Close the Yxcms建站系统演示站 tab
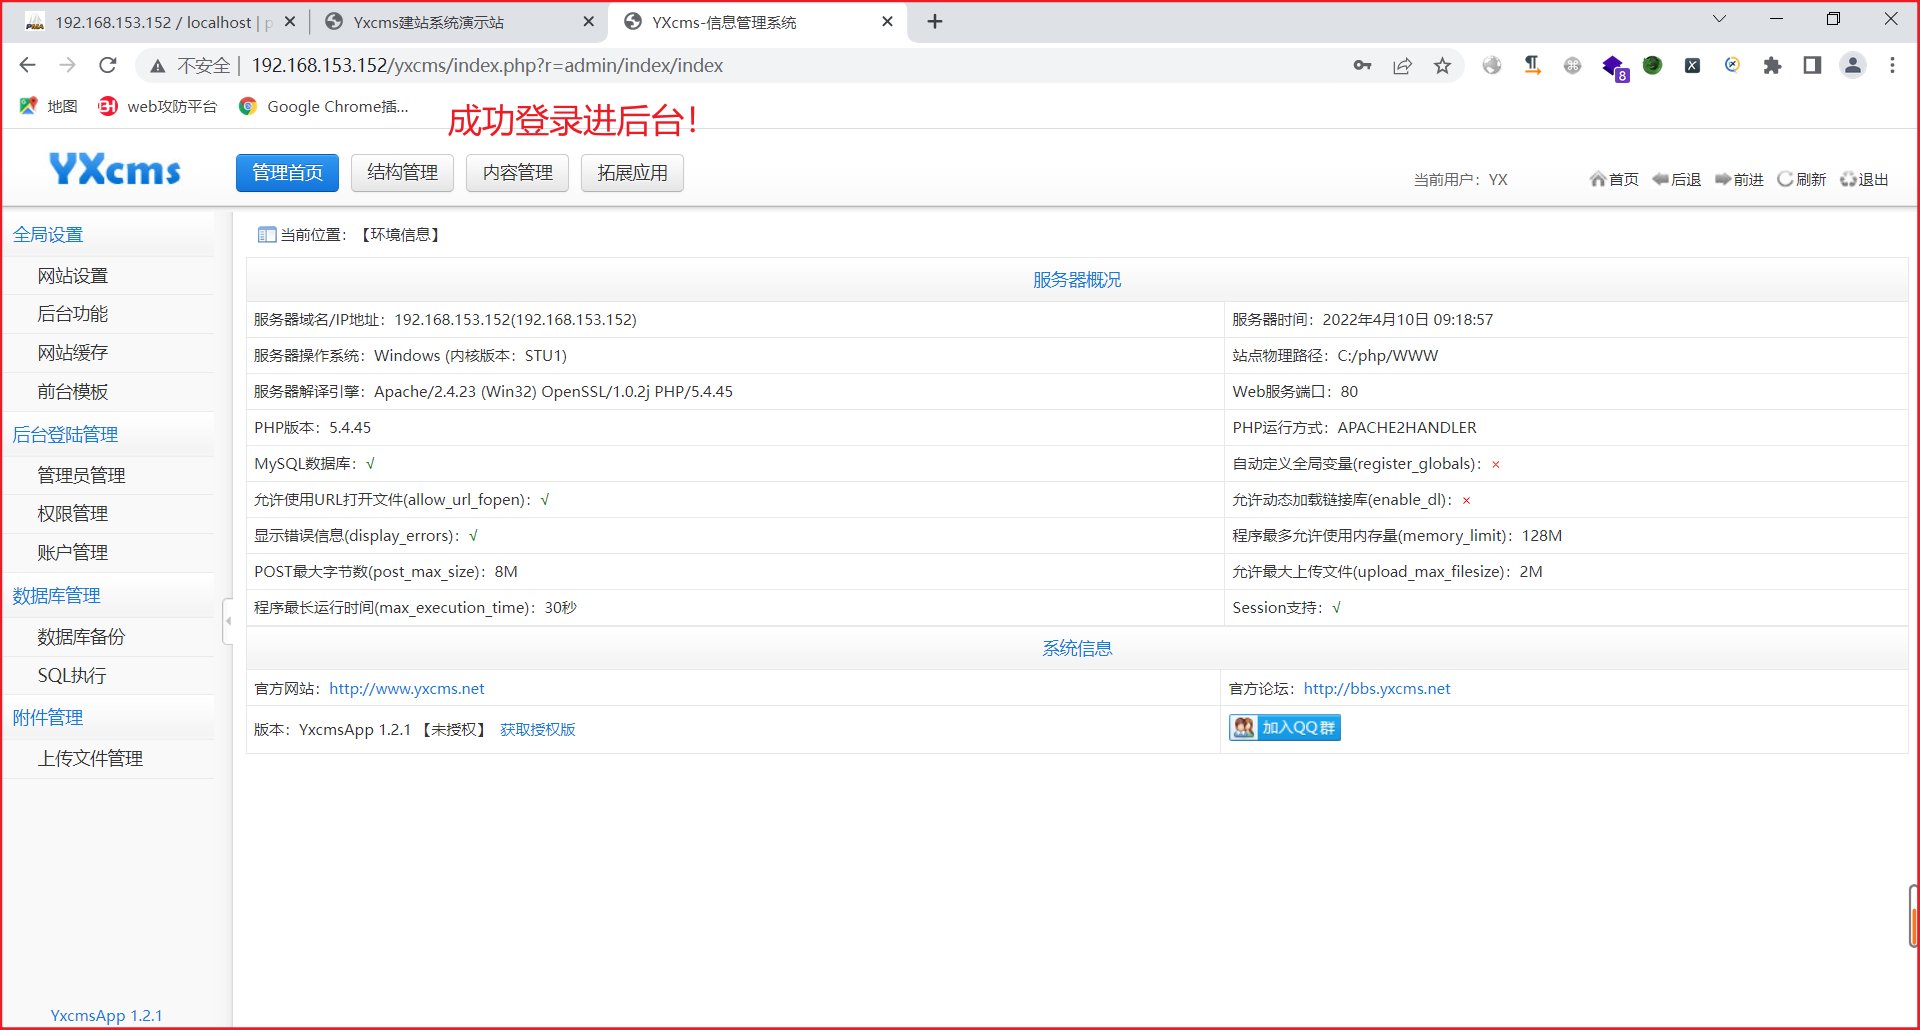 tap(588, 22)
